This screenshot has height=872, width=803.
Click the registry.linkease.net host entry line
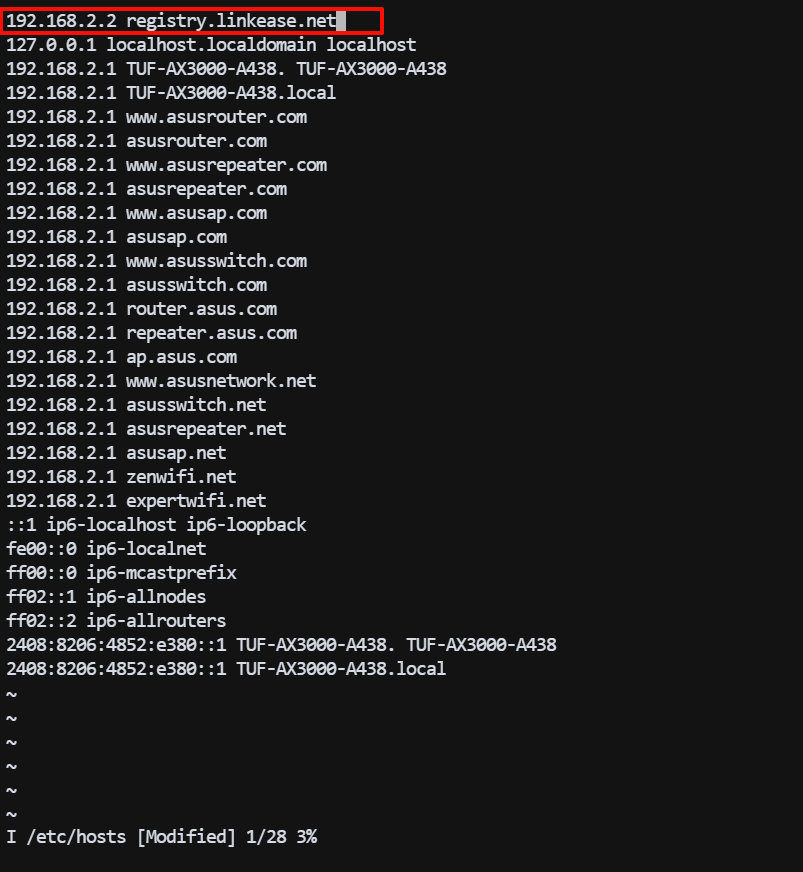pyautogui.click(x=170, y=21)
